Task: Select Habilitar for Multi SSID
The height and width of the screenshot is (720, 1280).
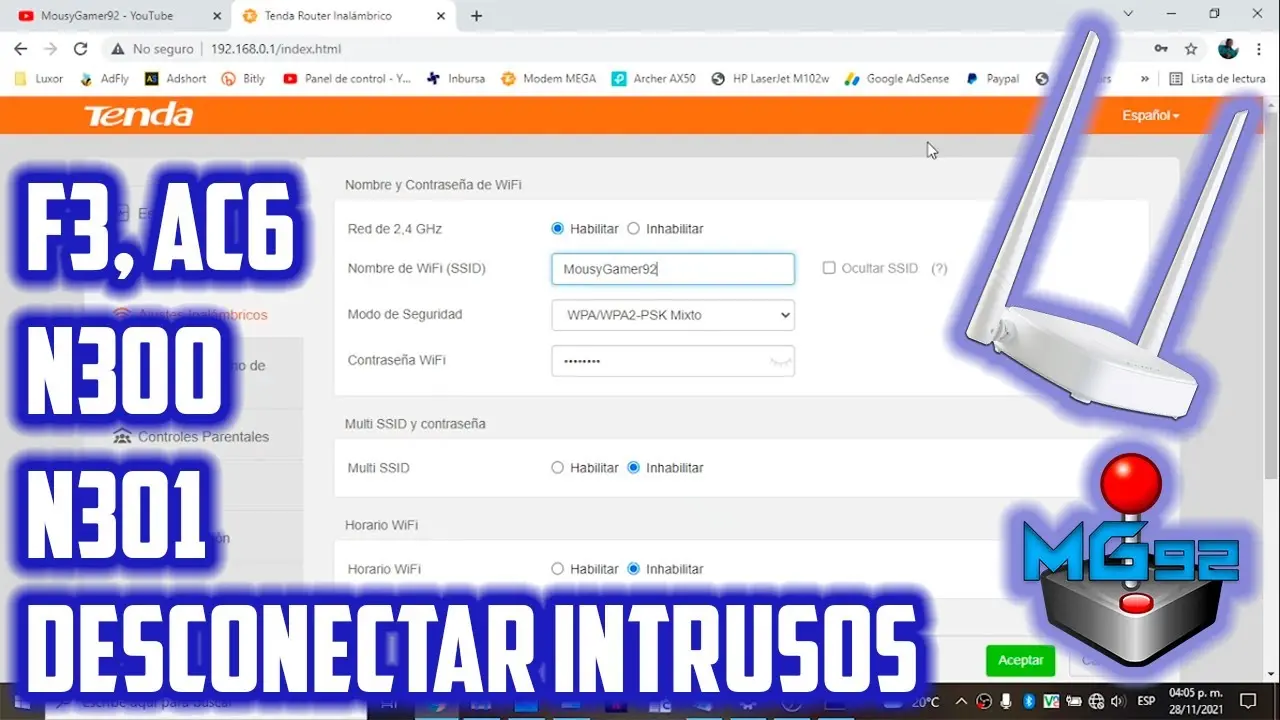Action: (x=558, y=468)
